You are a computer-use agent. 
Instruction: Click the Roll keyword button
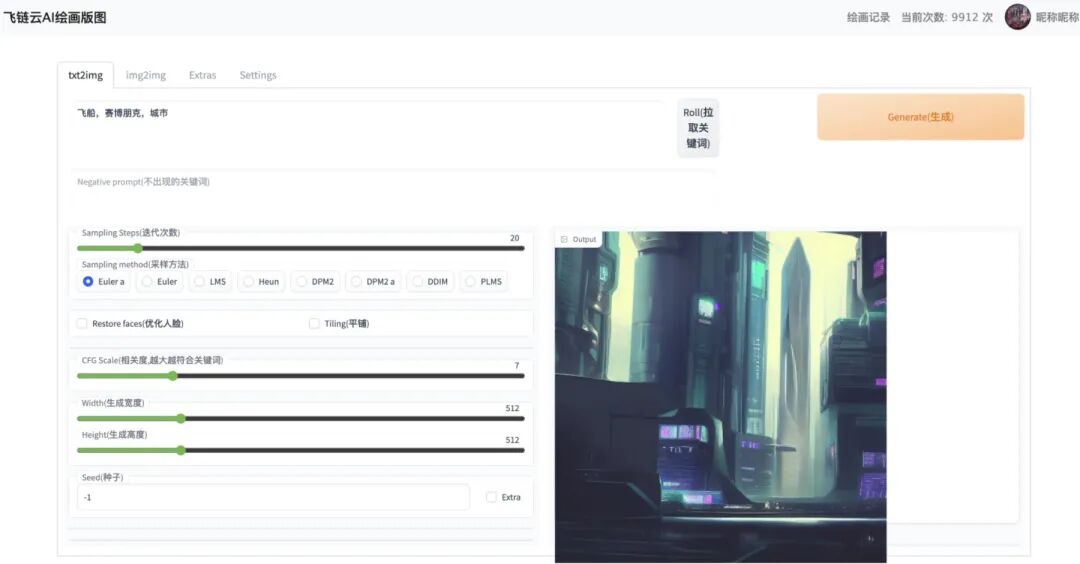coord(698,128)
